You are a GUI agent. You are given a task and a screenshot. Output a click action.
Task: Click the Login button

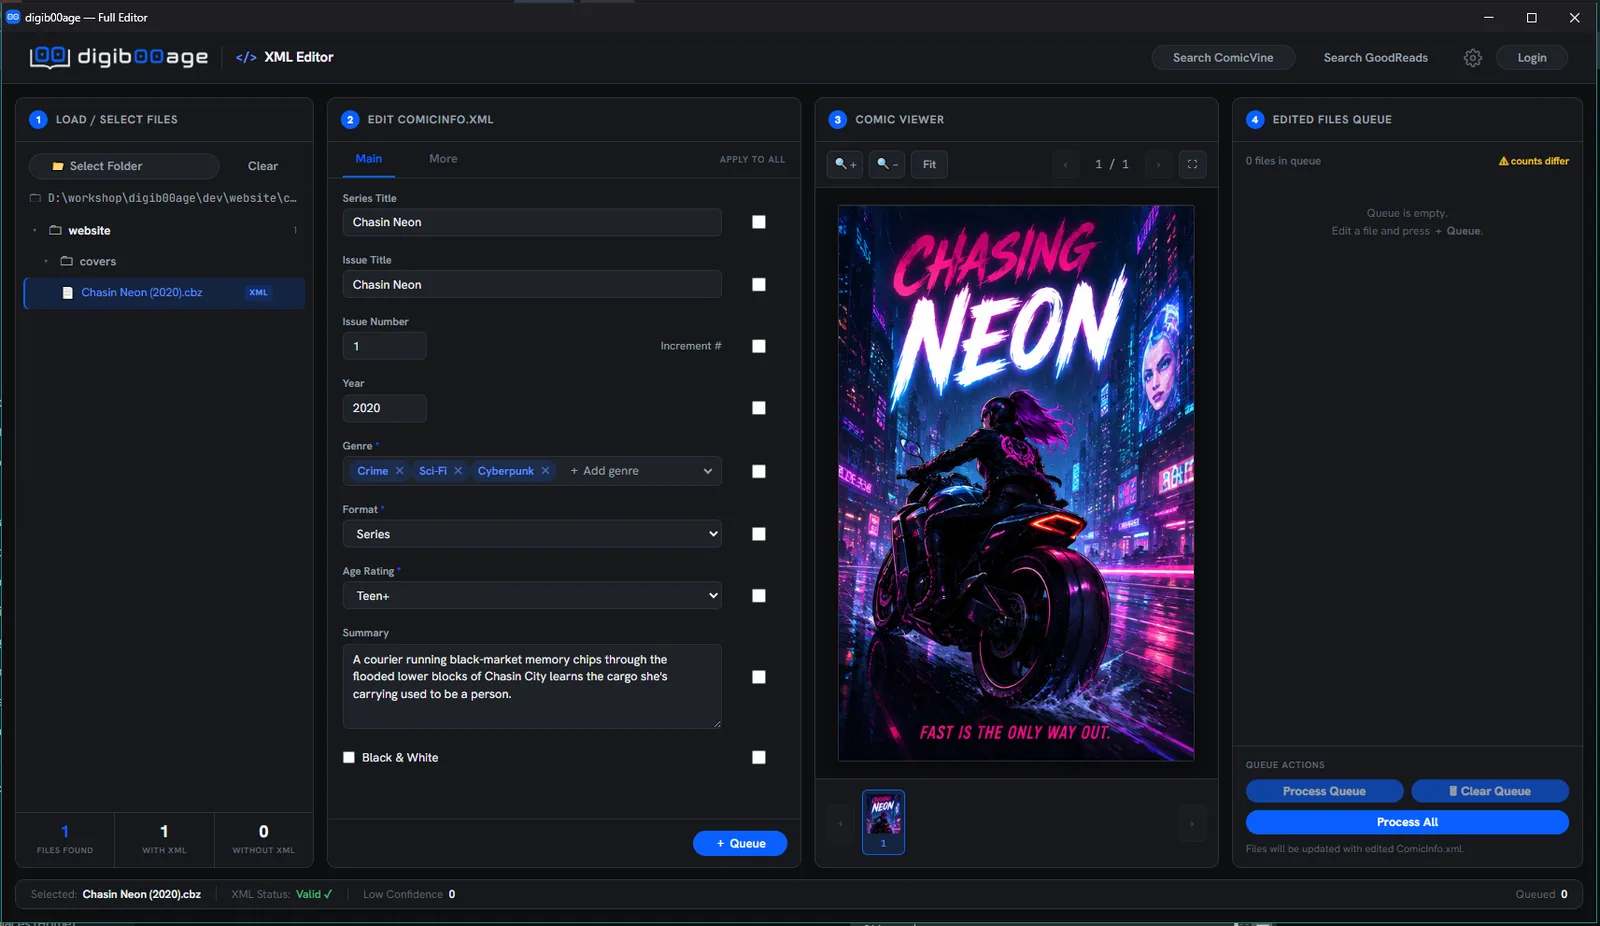point(1532,58)
